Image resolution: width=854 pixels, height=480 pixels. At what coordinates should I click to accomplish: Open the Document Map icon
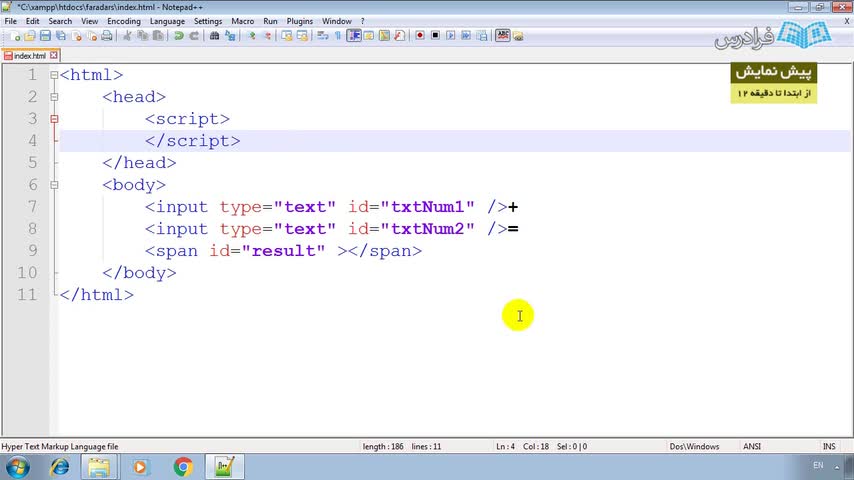tap(384, 36)
